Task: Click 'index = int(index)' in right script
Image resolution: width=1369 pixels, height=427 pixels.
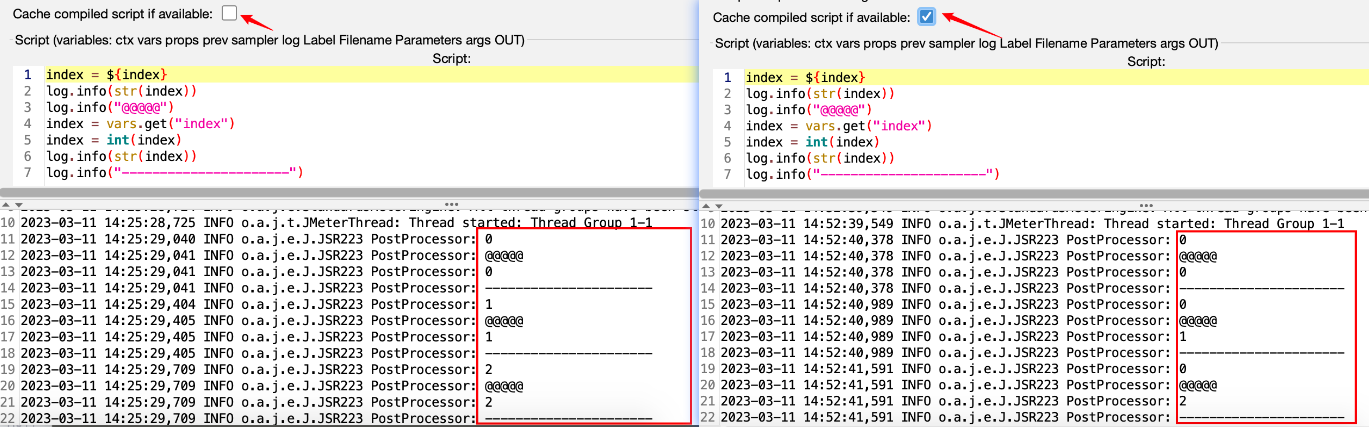Action: coord(813,142)
